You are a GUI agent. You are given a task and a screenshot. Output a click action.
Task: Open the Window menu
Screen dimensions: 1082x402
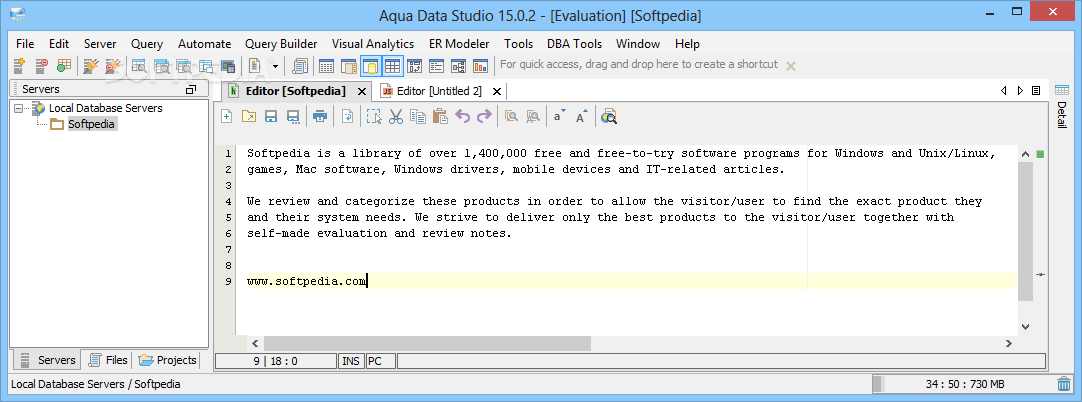tap(638, 43)
